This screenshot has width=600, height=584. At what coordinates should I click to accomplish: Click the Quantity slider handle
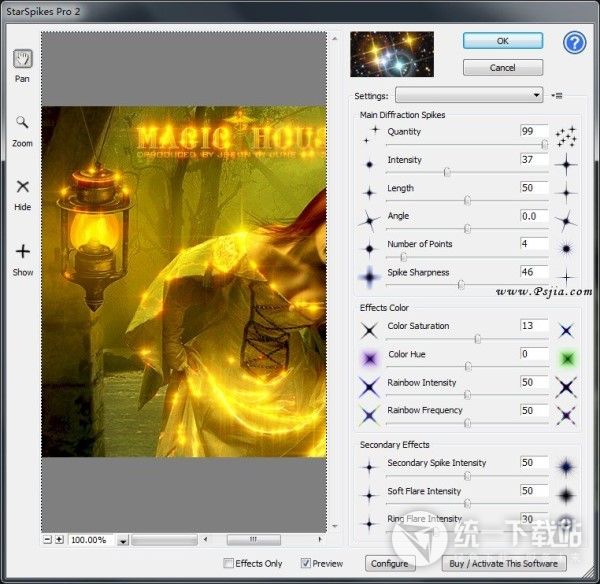pos(544,144)
